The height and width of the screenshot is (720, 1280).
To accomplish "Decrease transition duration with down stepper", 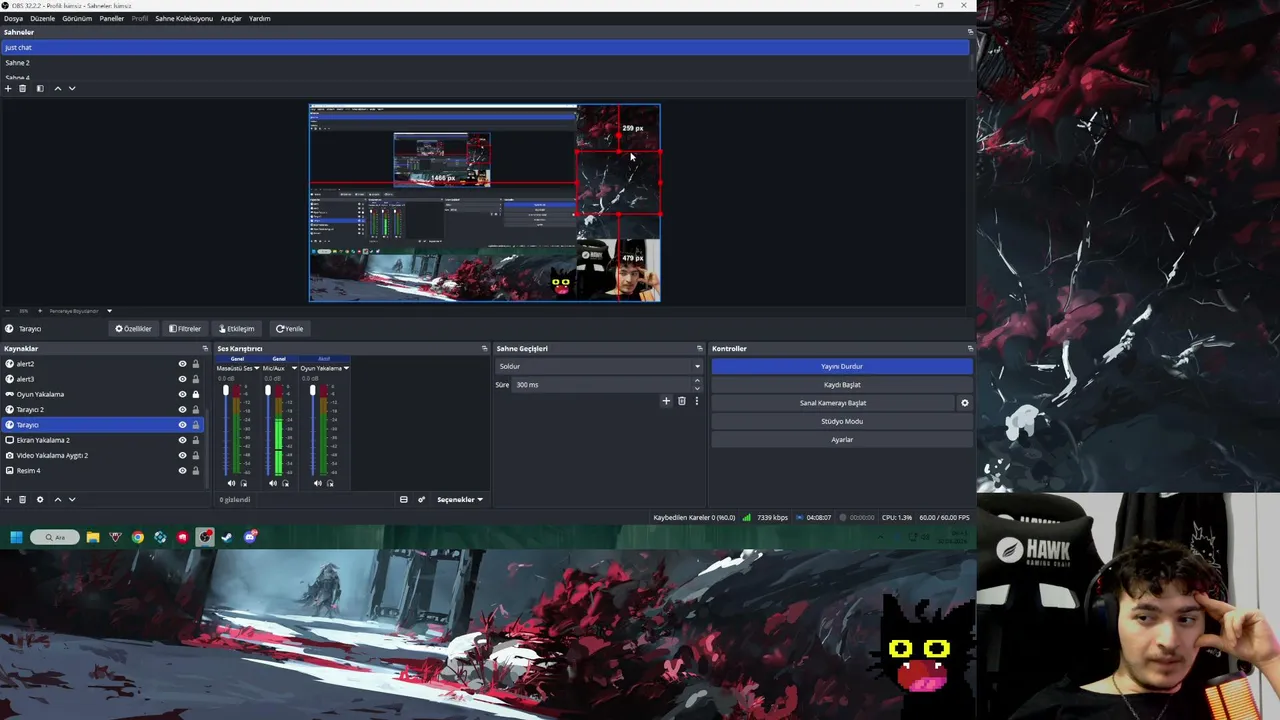I will pos(697,388).
